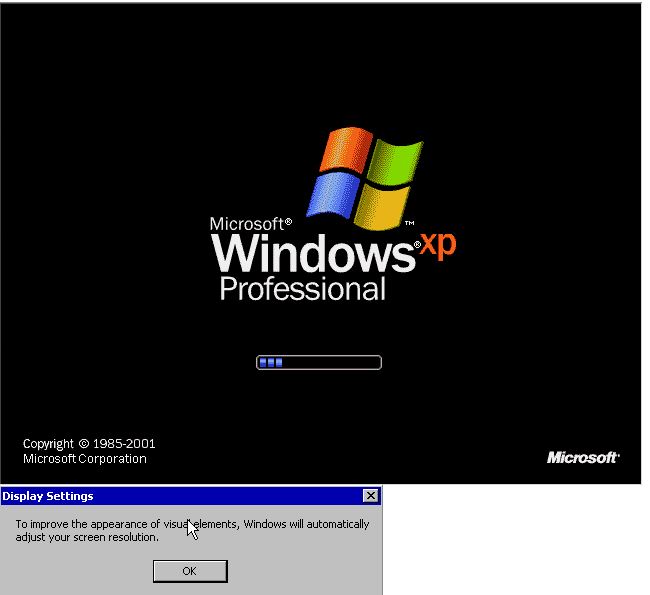
Task: Close the Display Settings dialog
Action: (371, 496)
